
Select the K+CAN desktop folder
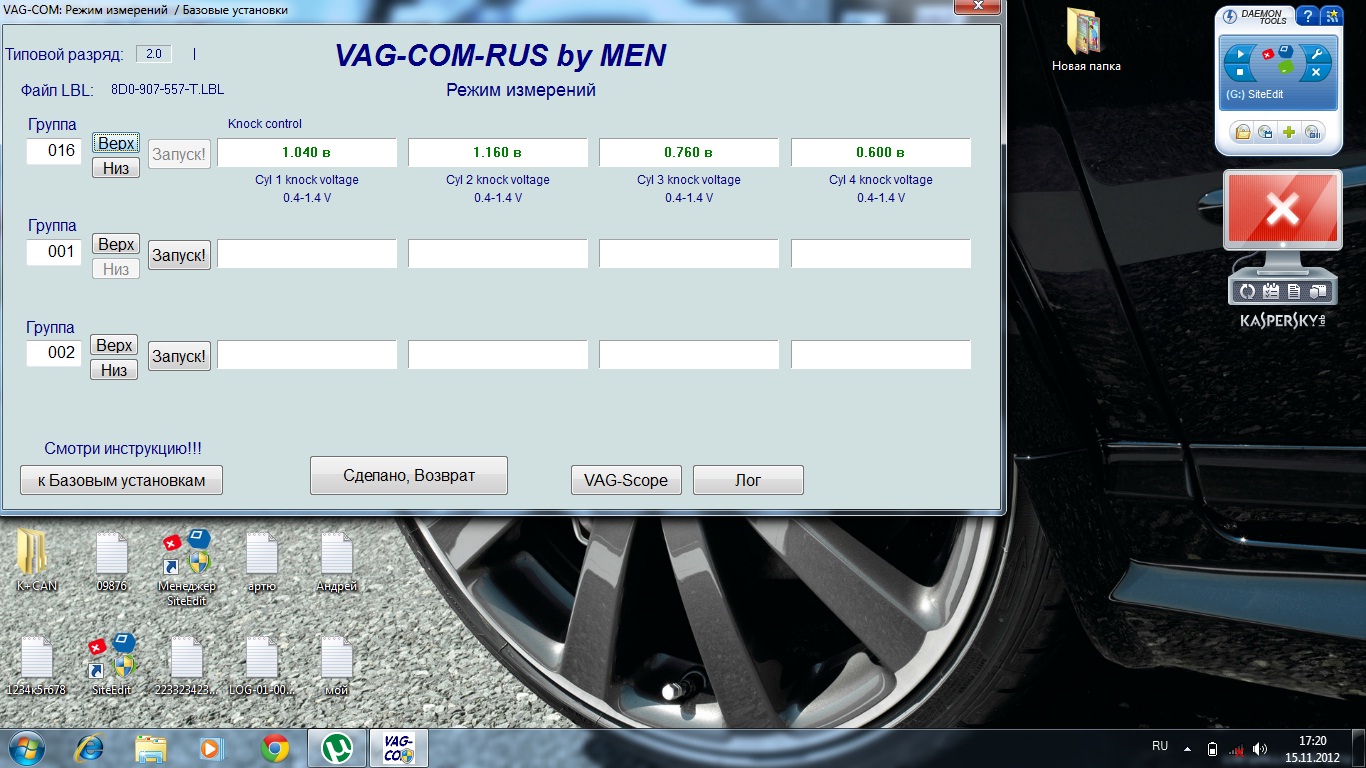36,560
